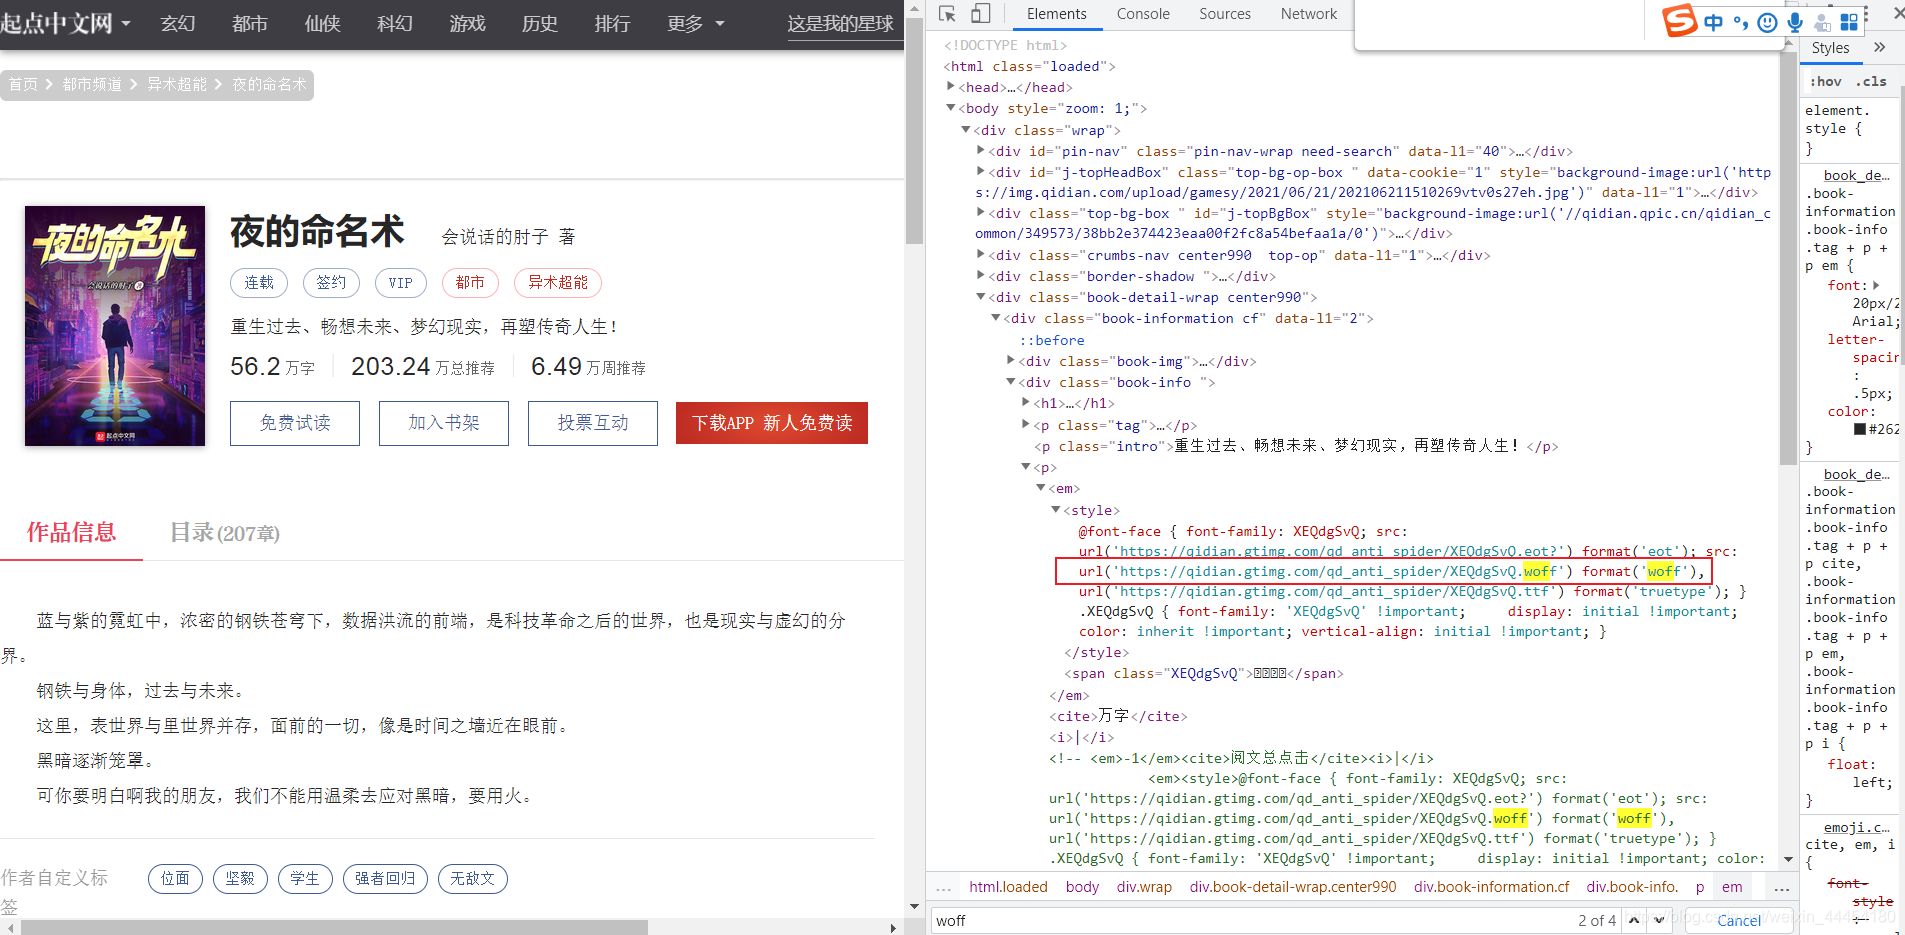The image size is (1905, 935).
Task: Open the Sogou emoji smiley icon
Action: click(1768, 22)
